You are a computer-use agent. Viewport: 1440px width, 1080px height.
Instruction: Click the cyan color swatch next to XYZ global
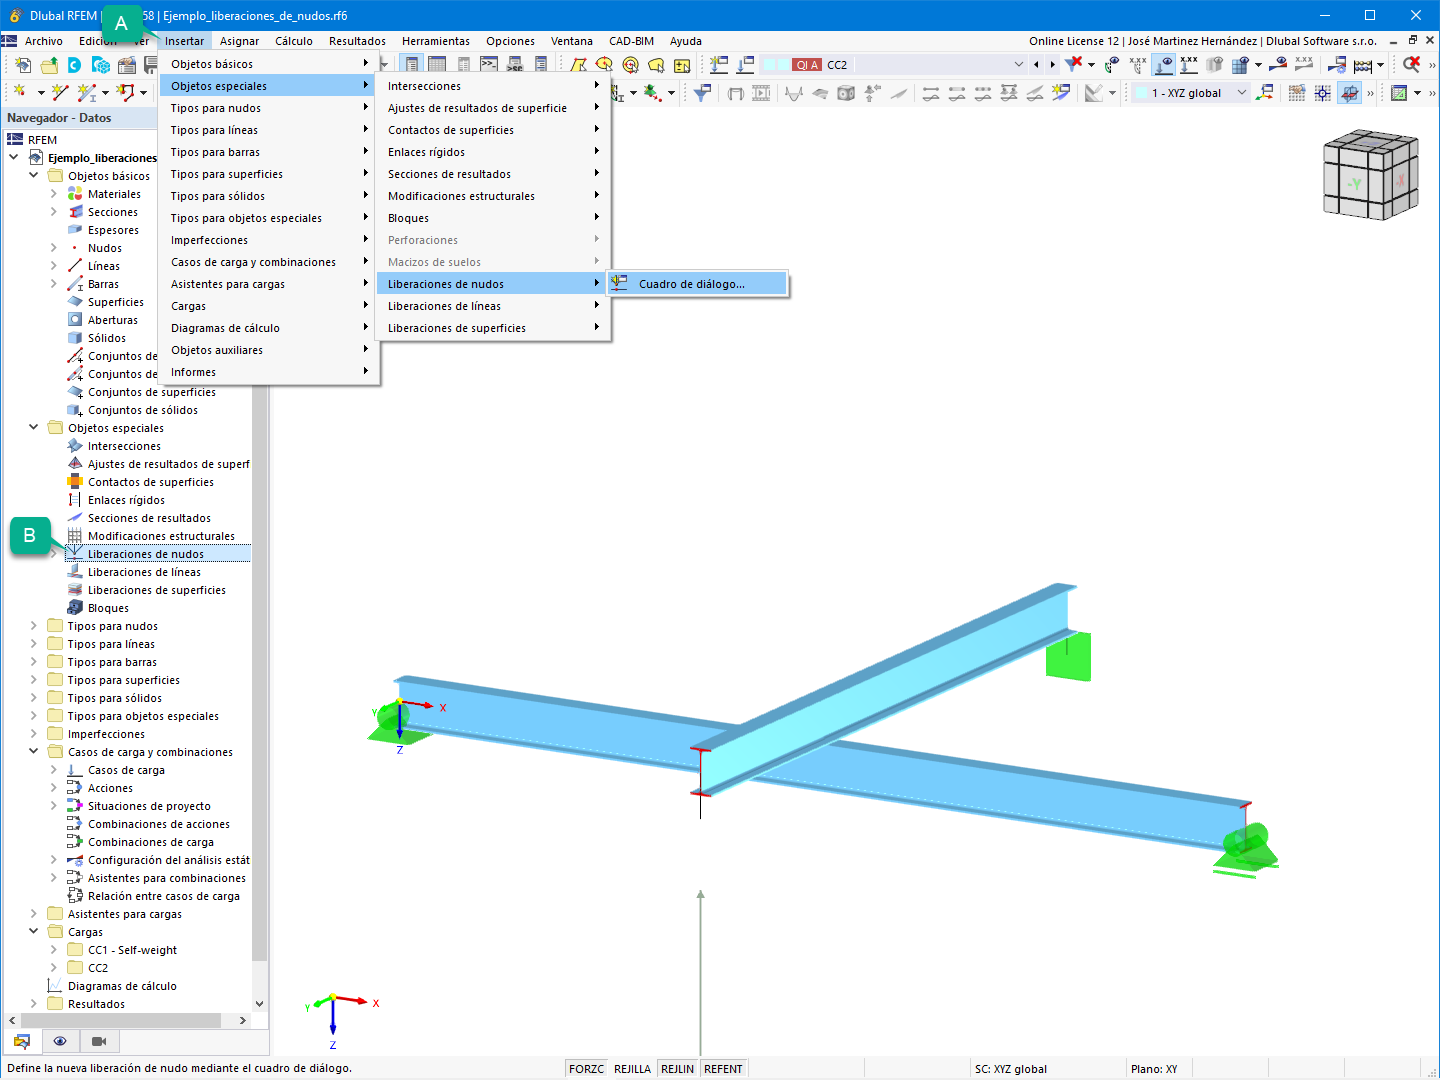pos(1141,92)
